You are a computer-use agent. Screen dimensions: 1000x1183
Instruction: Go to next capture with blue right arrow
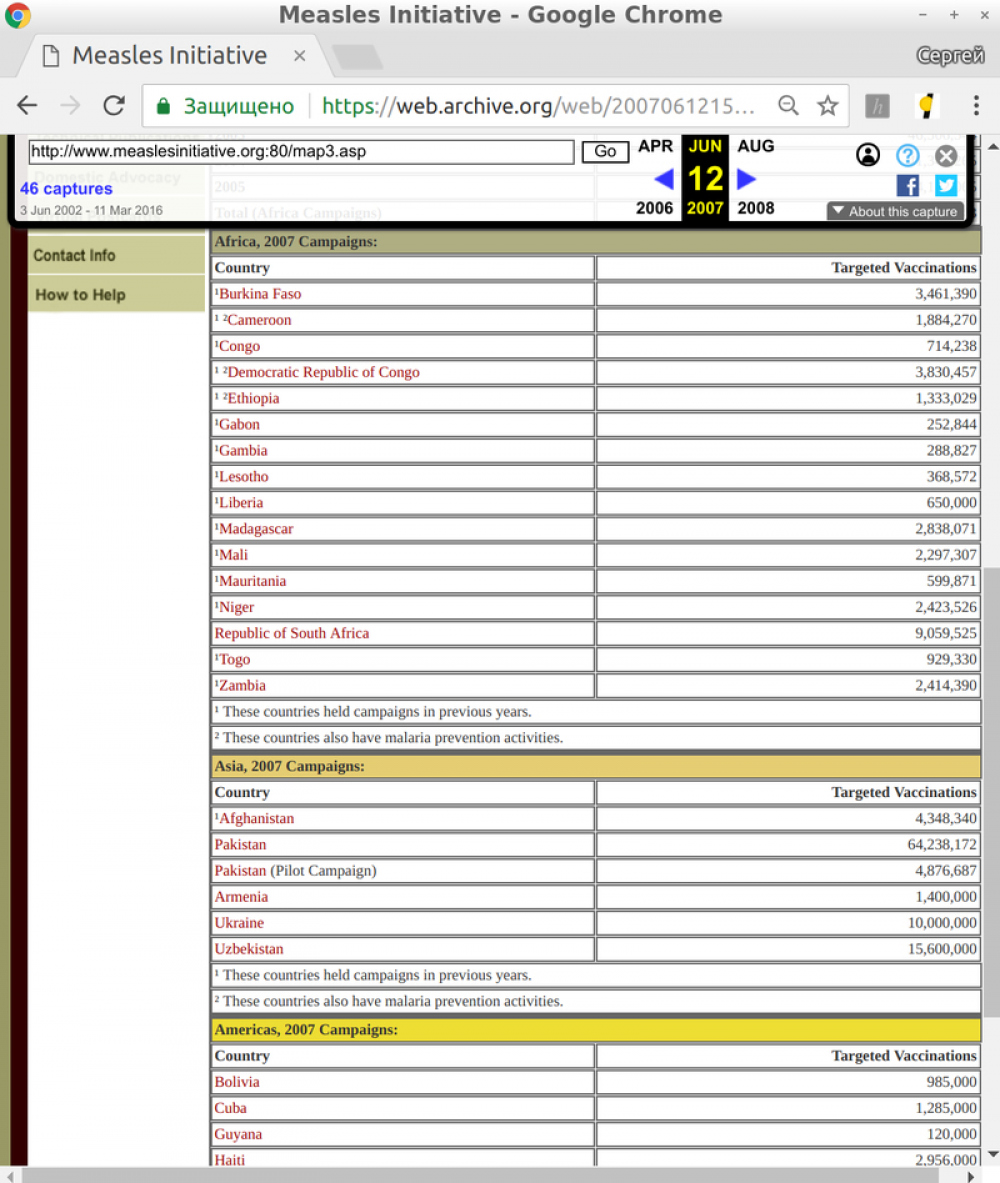point(746,179)
